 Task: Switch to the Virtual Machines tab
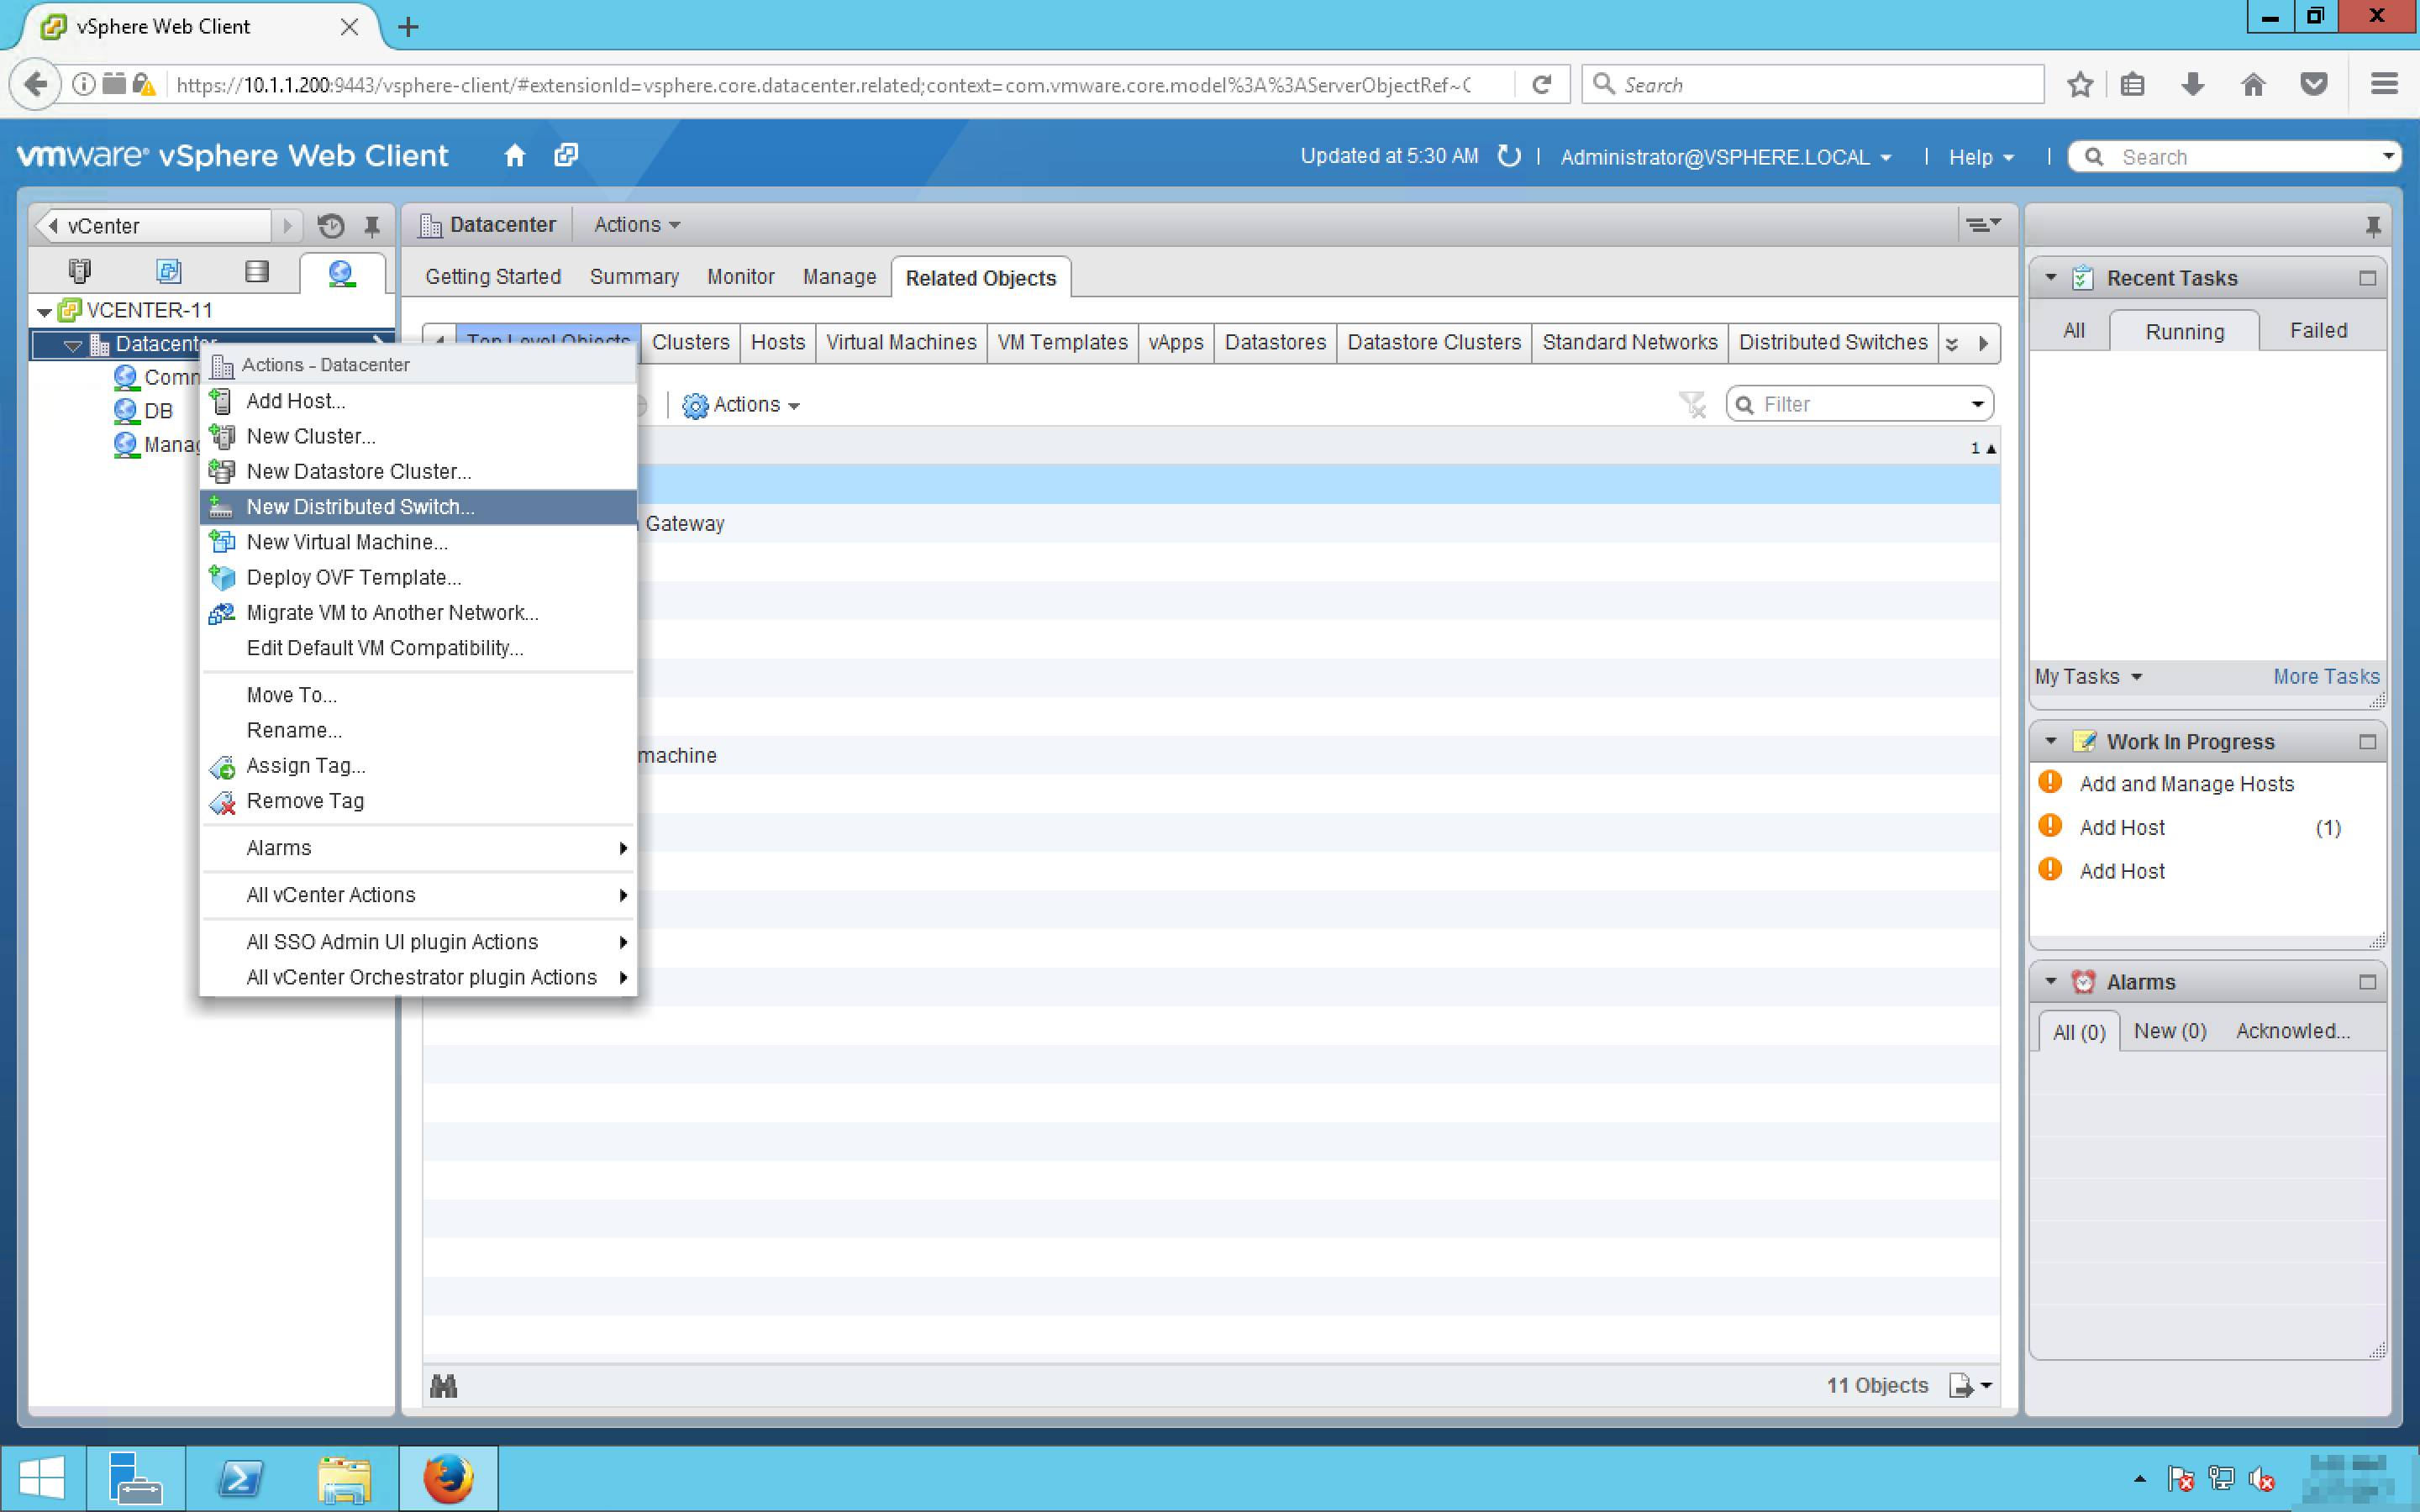click(900, 342)
